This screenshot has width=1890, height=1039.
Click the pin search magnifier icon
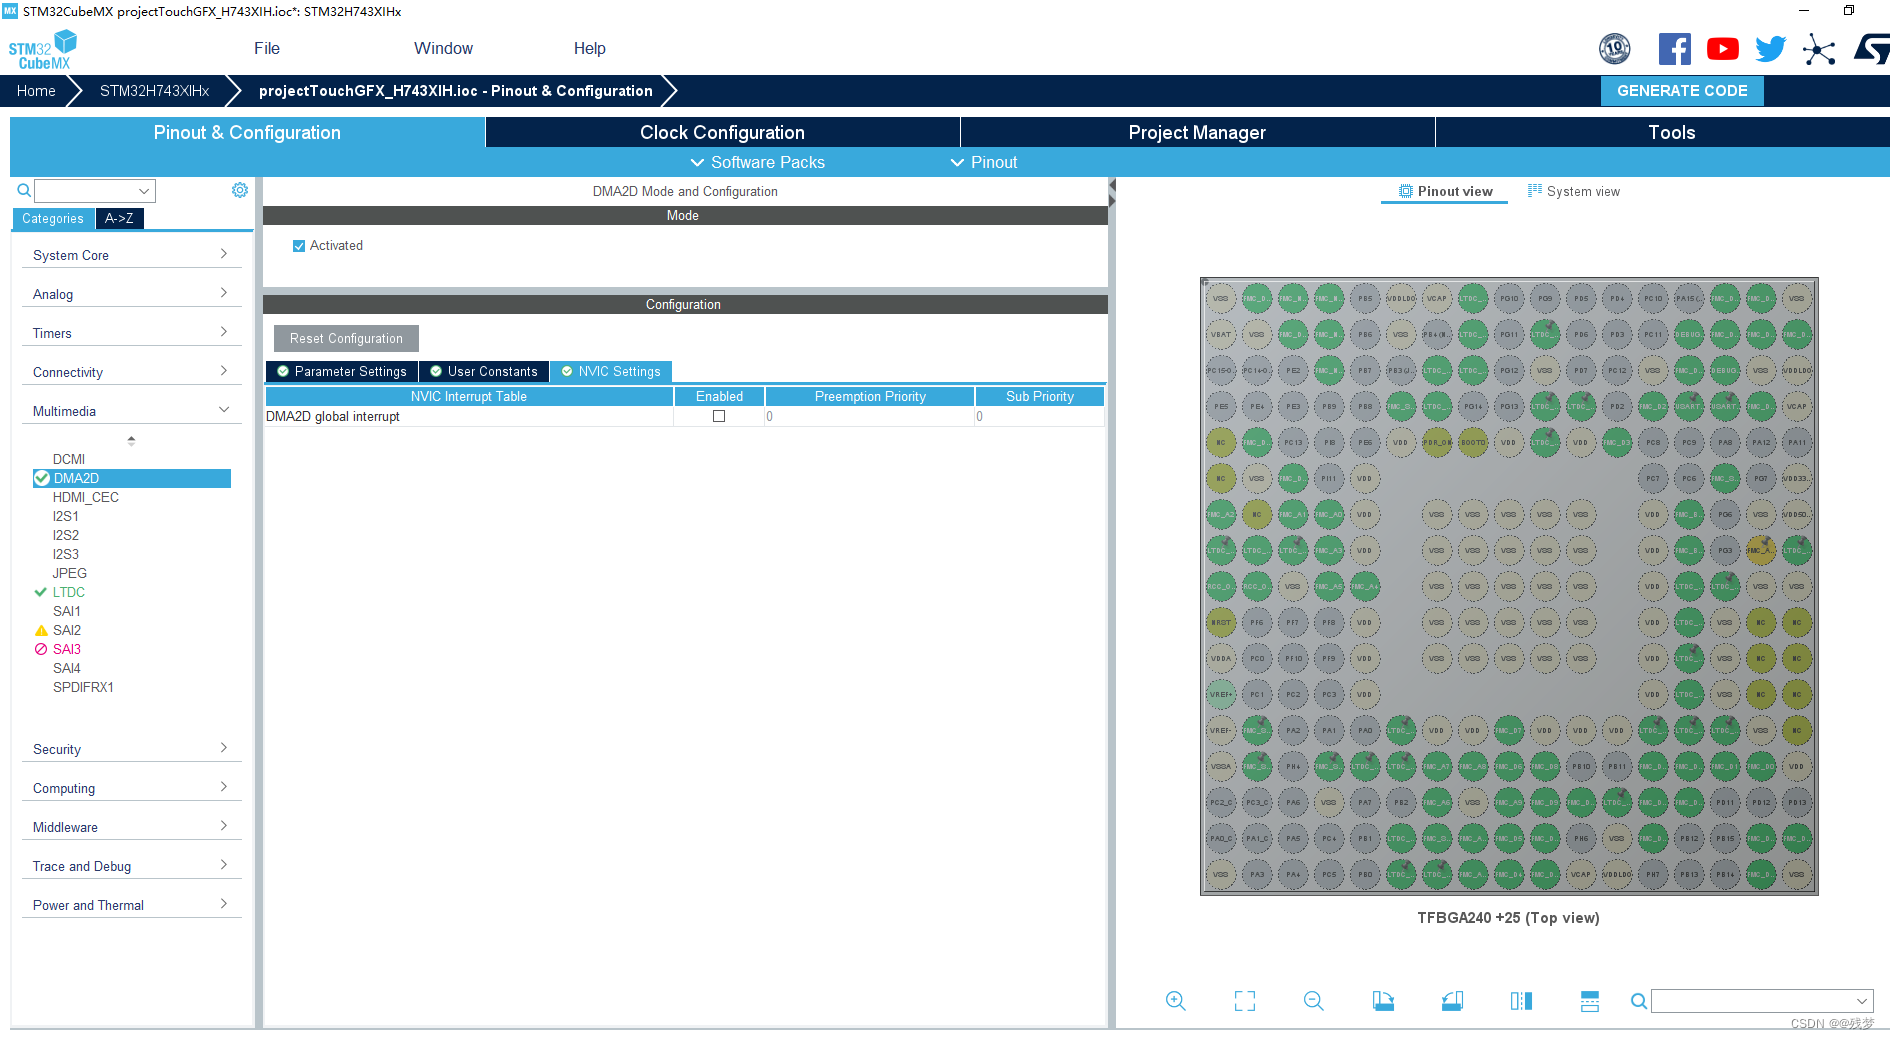pyautogui.click(x=1639, y=1001)
